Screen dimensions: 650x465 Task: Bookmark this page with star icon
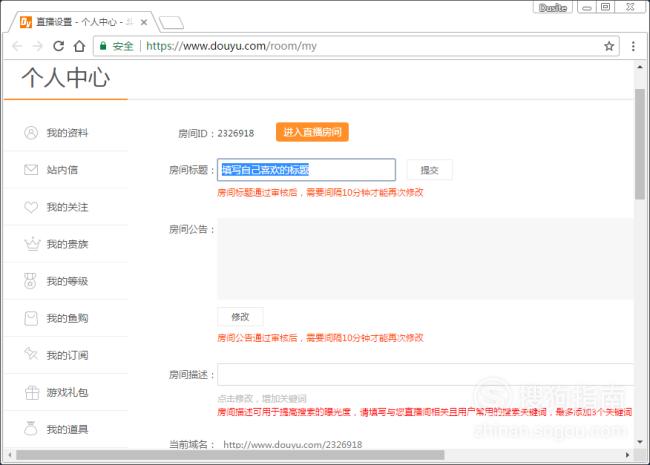(x=609, y=46)
